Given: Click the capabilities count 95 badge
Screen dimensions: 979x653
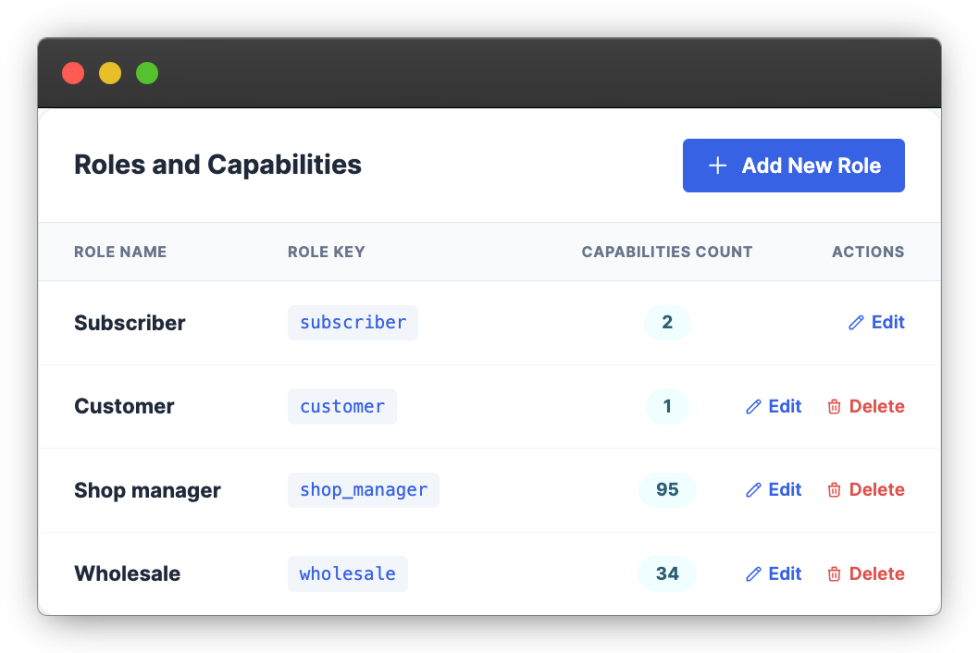Looking at the screenshot, I should (667, 490).
